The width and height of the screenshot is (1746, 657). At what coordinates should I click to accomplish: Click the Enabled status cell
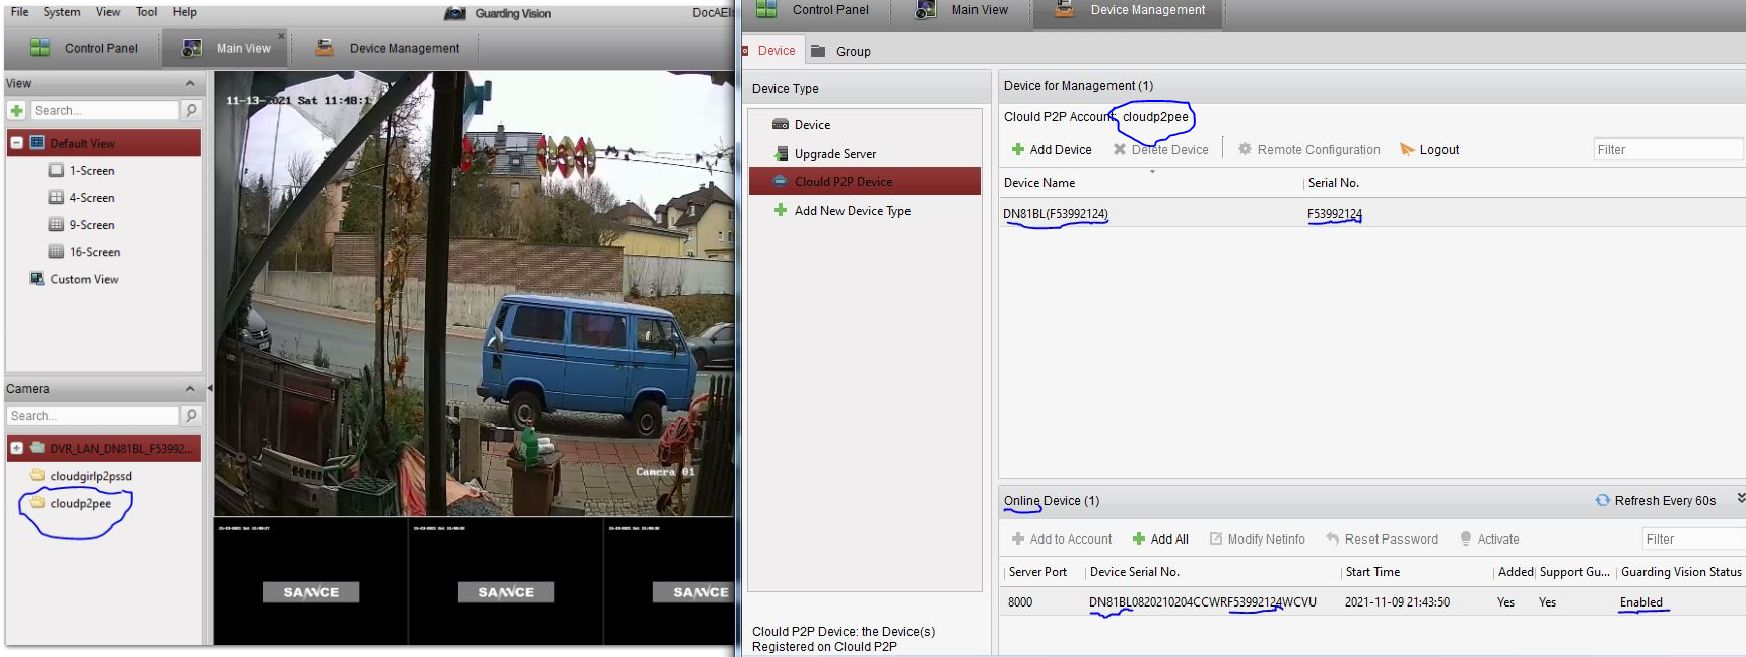1641,602
